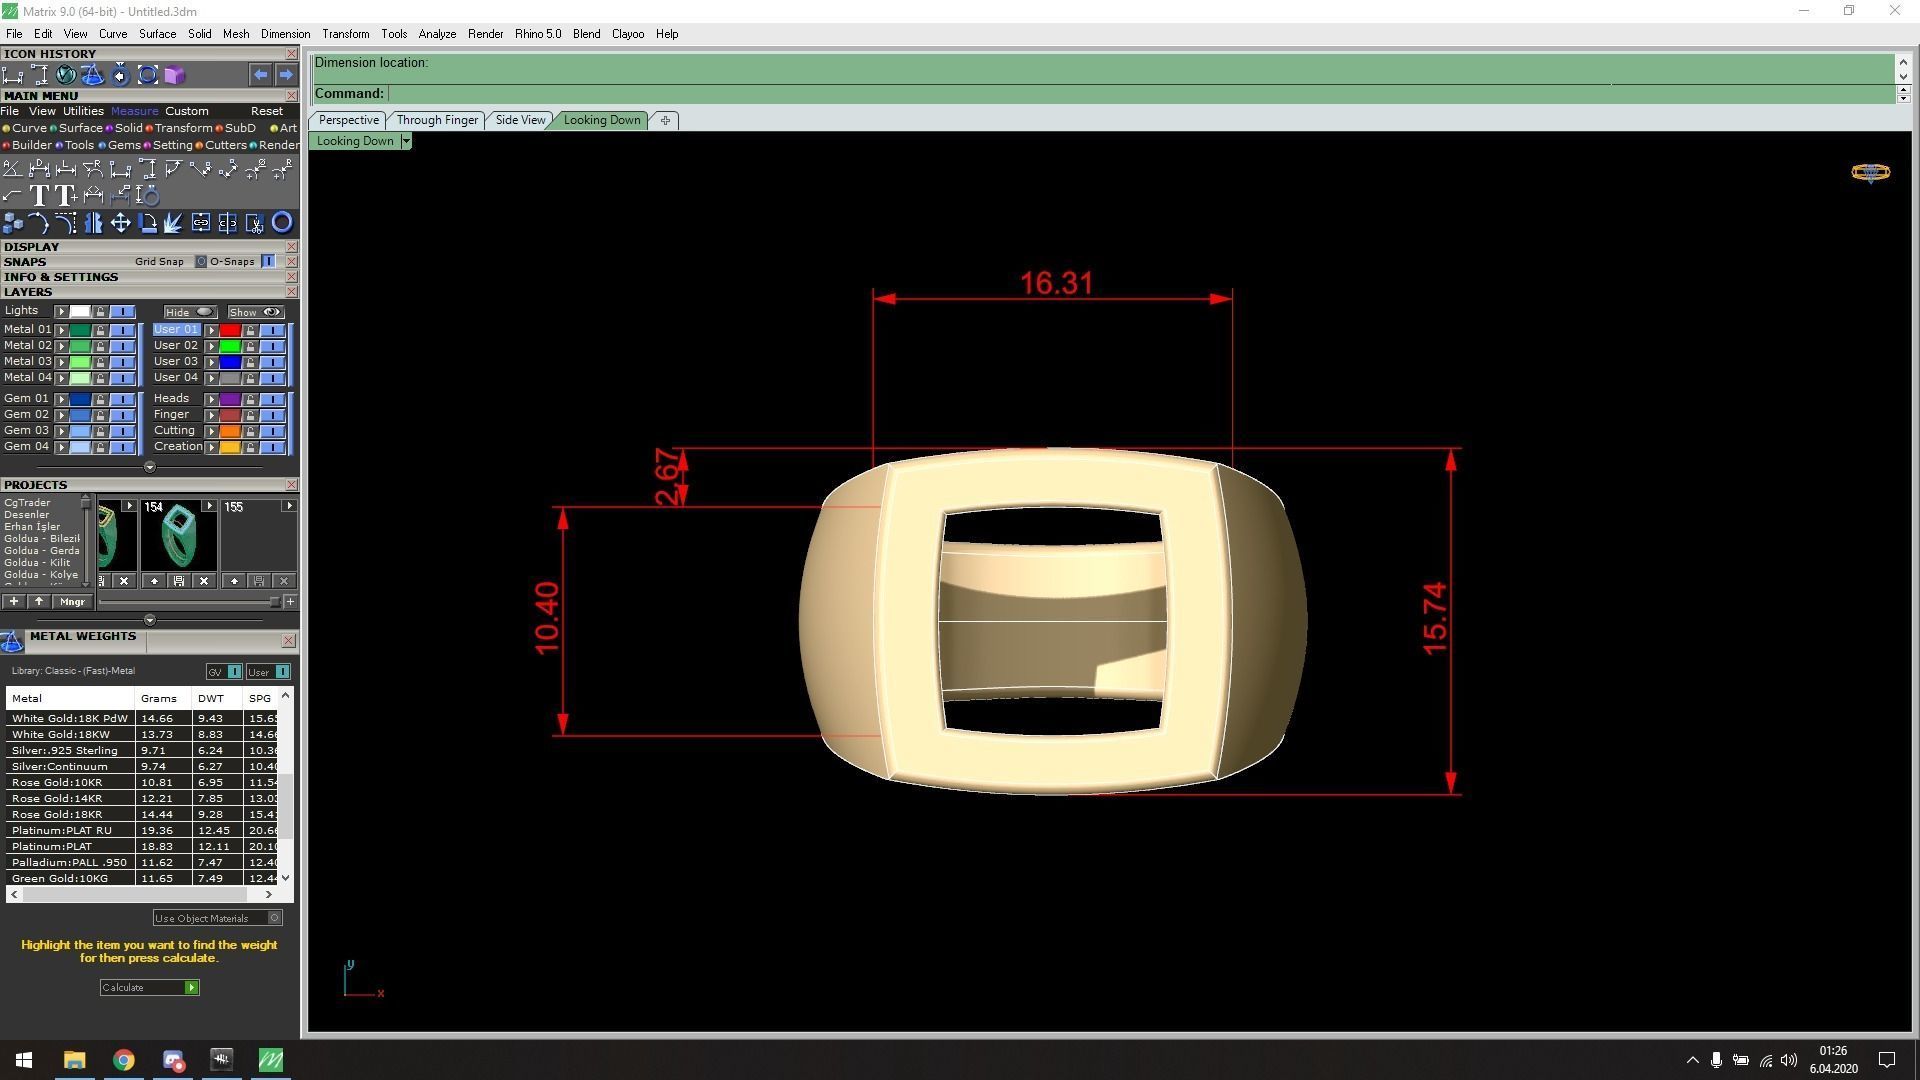The width and height of the screenshot is (1920, 1080).
Task: Click the purple cube icon in Icon History
Action: coord(174,75)
